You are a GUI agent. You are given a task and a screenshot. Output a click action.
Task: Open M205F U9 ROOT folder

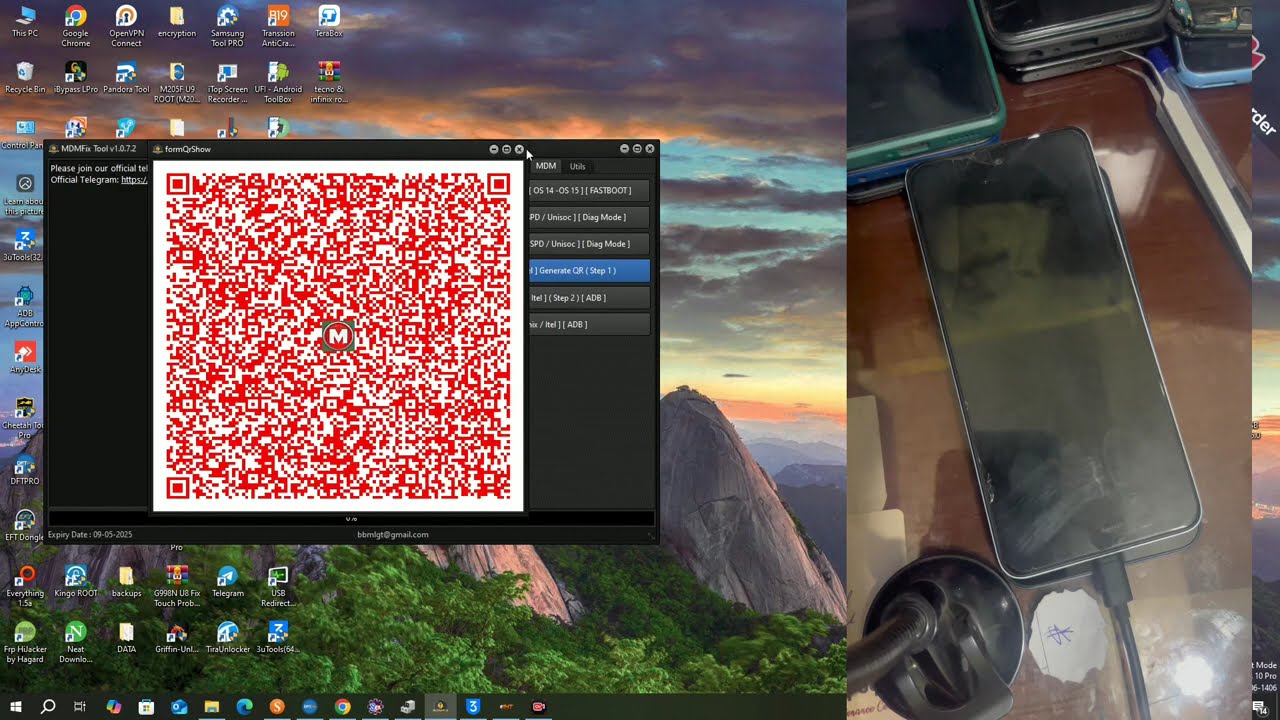(177, 83)
